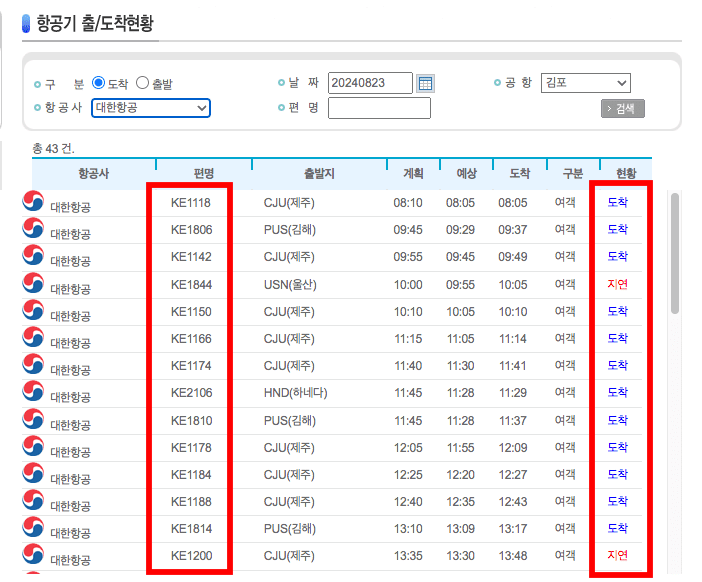The width and height of the screenshot is (702, 582).
Task: Select the 도착 (arrival) radio button
Action: pos(98,83)
